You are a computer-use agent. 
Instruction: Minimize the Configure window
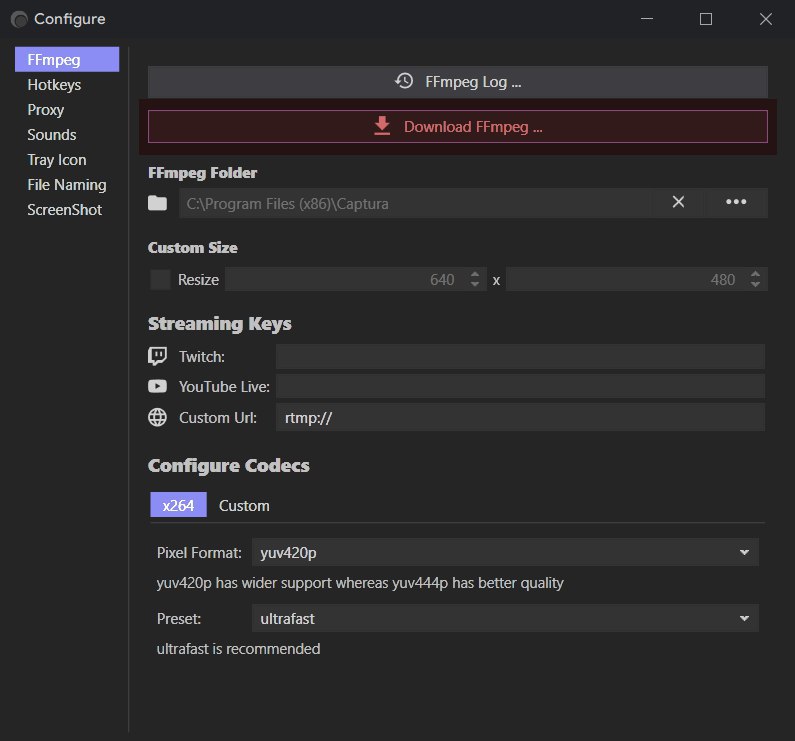[x=646, y=19]
